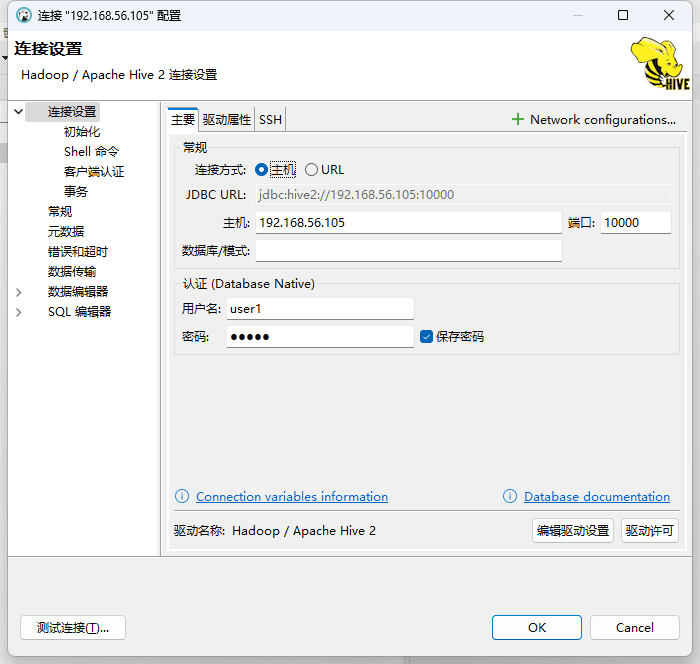
Task: Select the URL connection method radio button
Action: click(x=311, y=170)
